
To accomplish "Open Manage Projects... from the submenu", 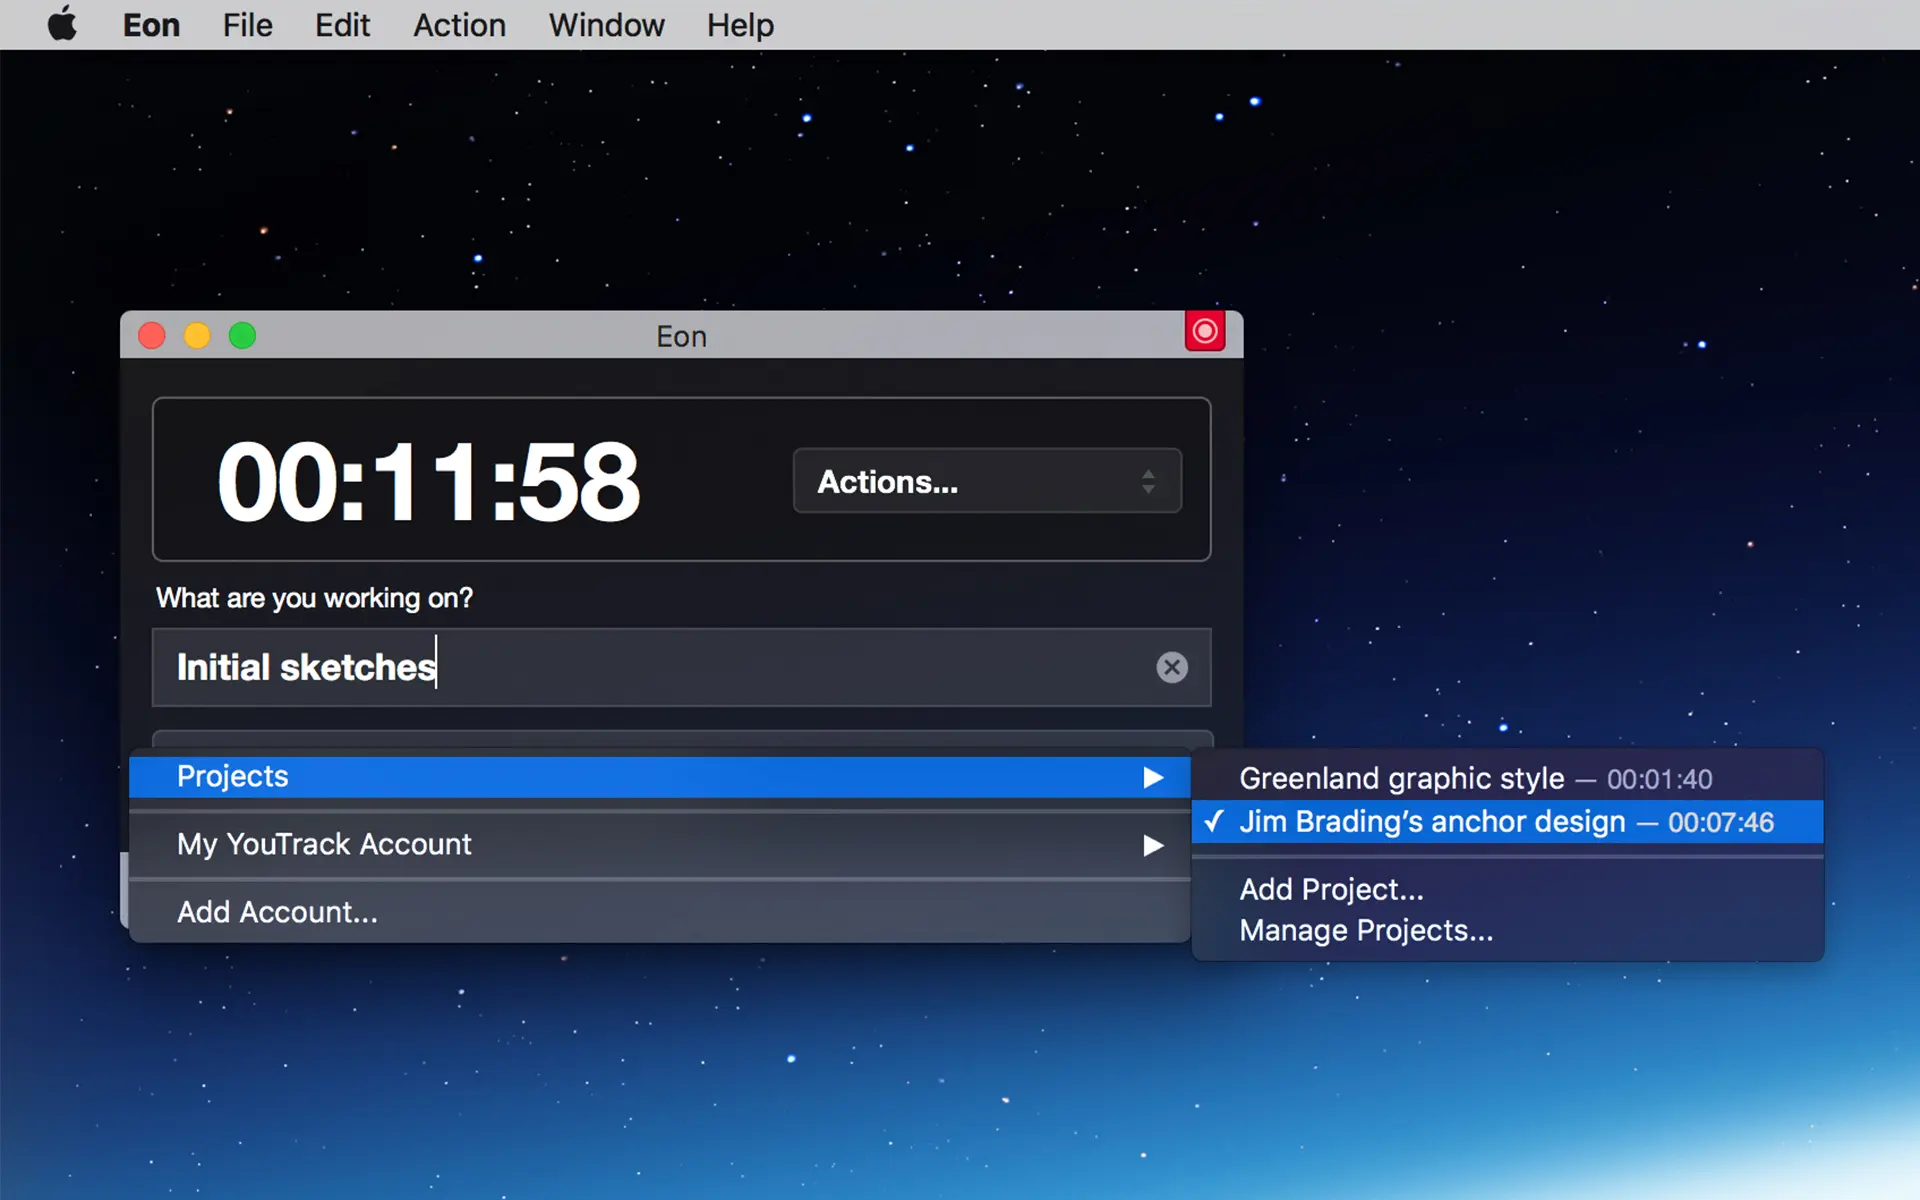I will pos(1508,931).
